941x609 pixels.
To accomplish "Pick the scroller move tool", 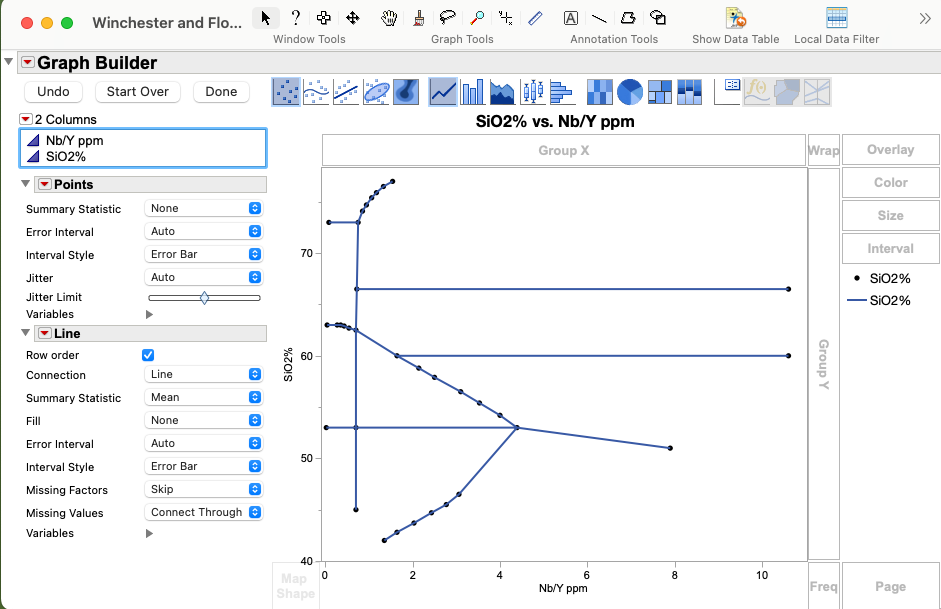I will tap(353, 18).
